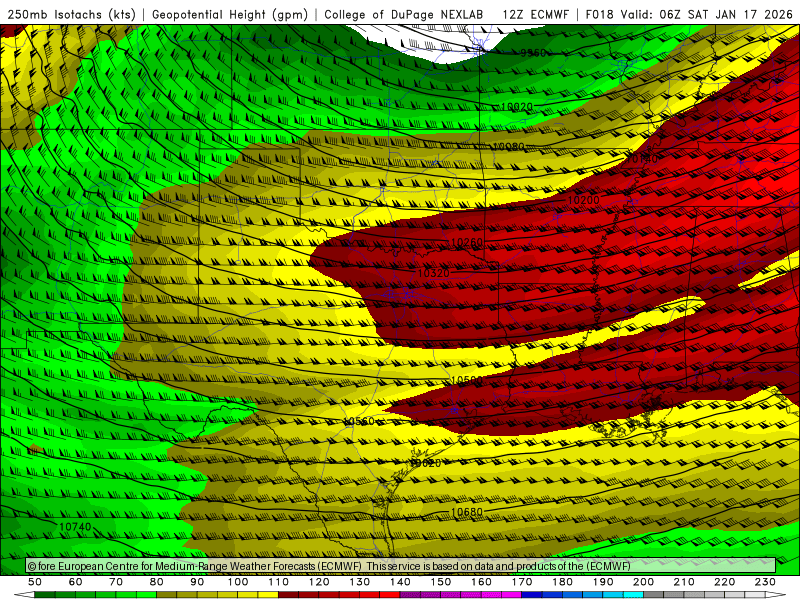
Task: Click the right arrow end of the color bar
Action: [776, 595]
